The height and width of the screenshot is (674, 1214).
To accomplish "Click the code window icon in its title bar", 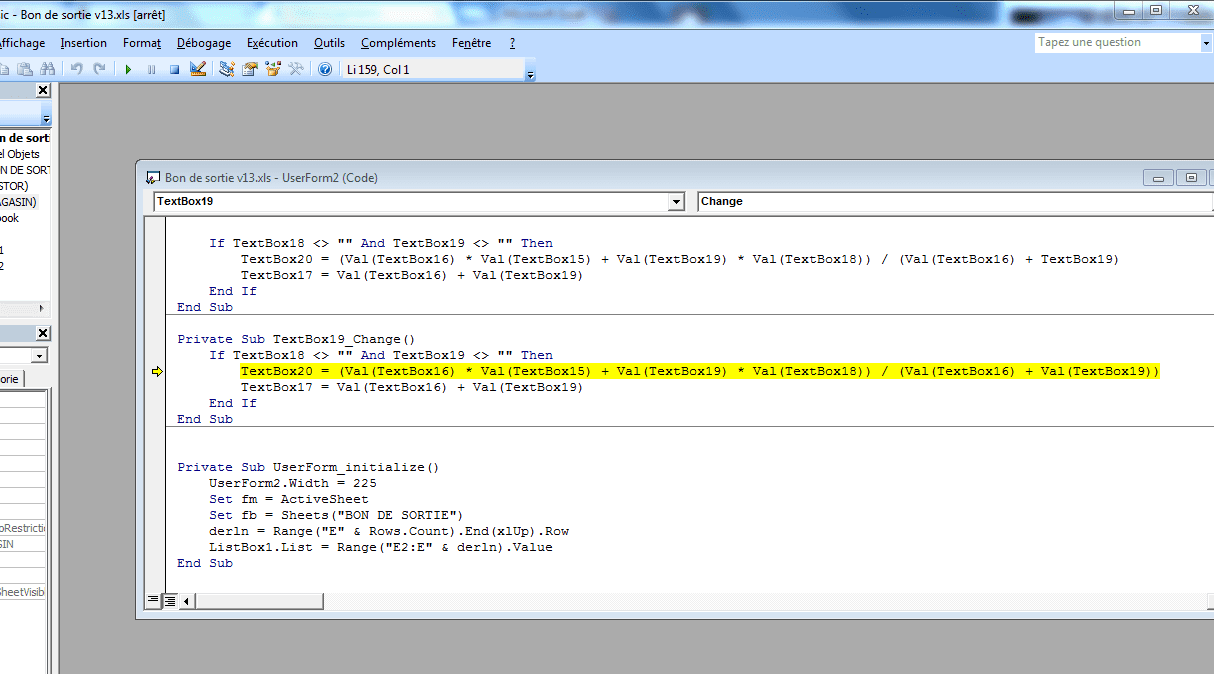I will [x=153, y=177].
